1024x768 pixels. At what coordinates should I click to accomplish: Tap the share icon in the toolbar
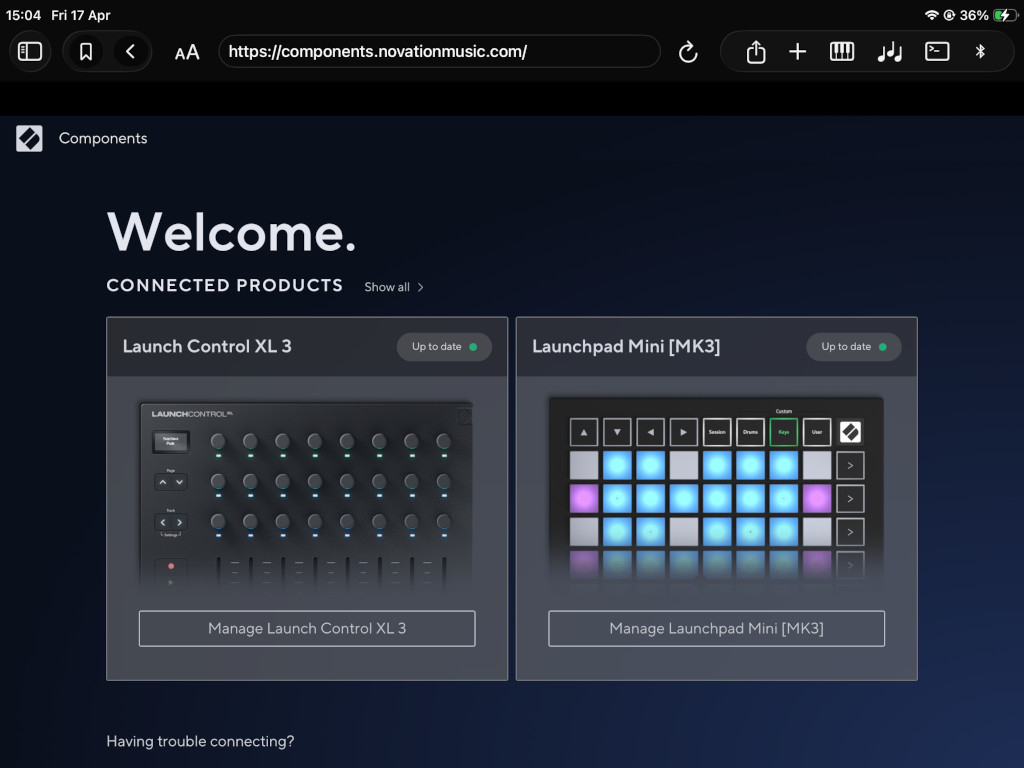(756, 52)
